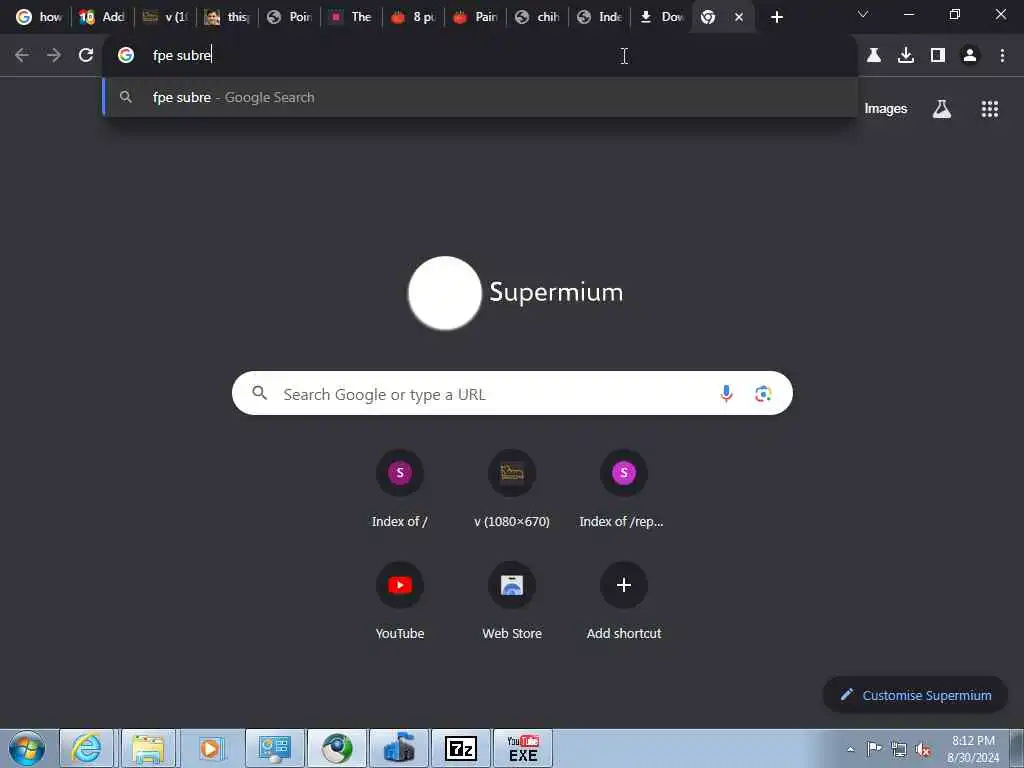Switch to the 'chih' tab

click(537, 17)
